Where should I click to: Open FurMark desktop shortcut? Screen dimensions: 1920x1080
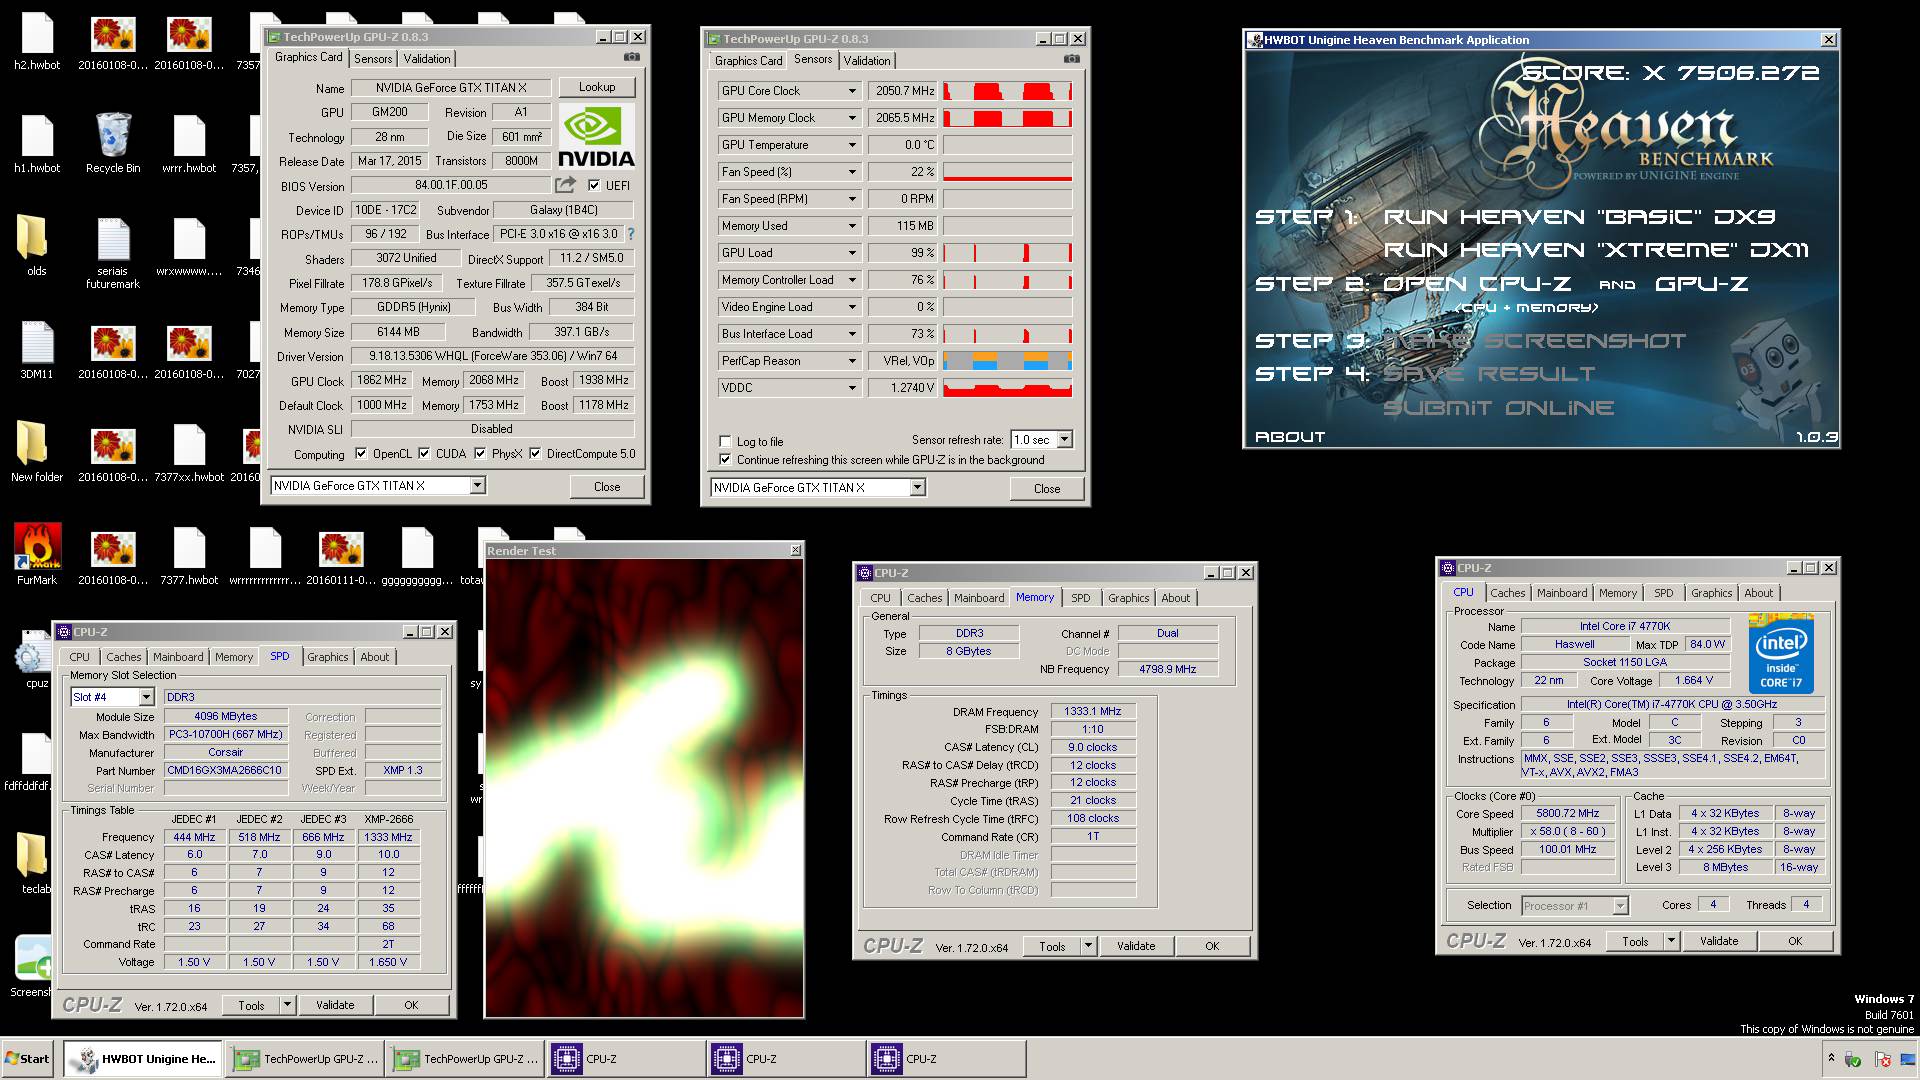[x=37, y=554]
